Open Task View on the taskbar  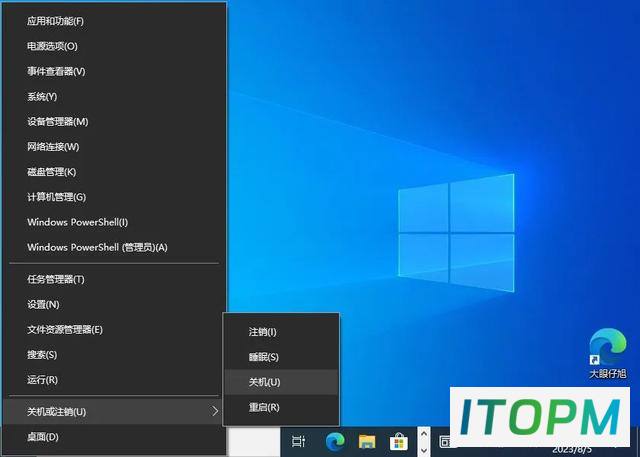click(x=298, y=441)
